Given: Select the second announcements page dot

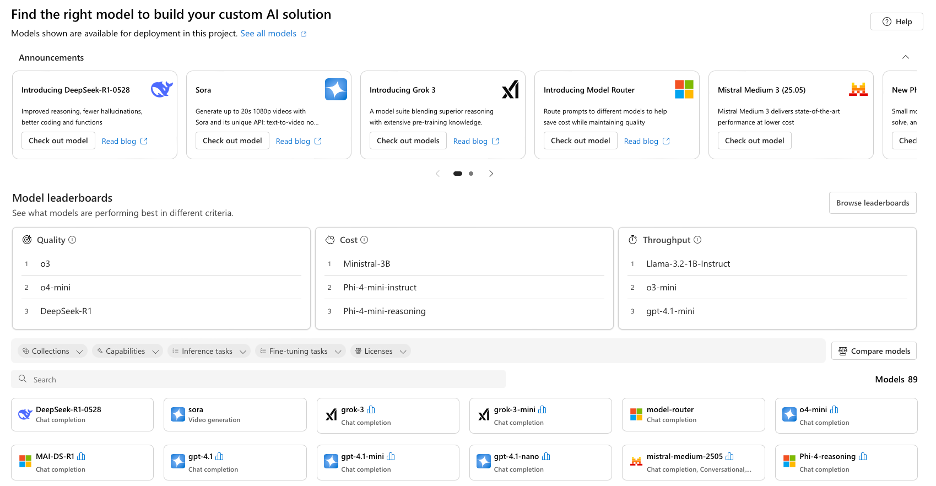Looking at the screenshot, I should click(471, 174).
